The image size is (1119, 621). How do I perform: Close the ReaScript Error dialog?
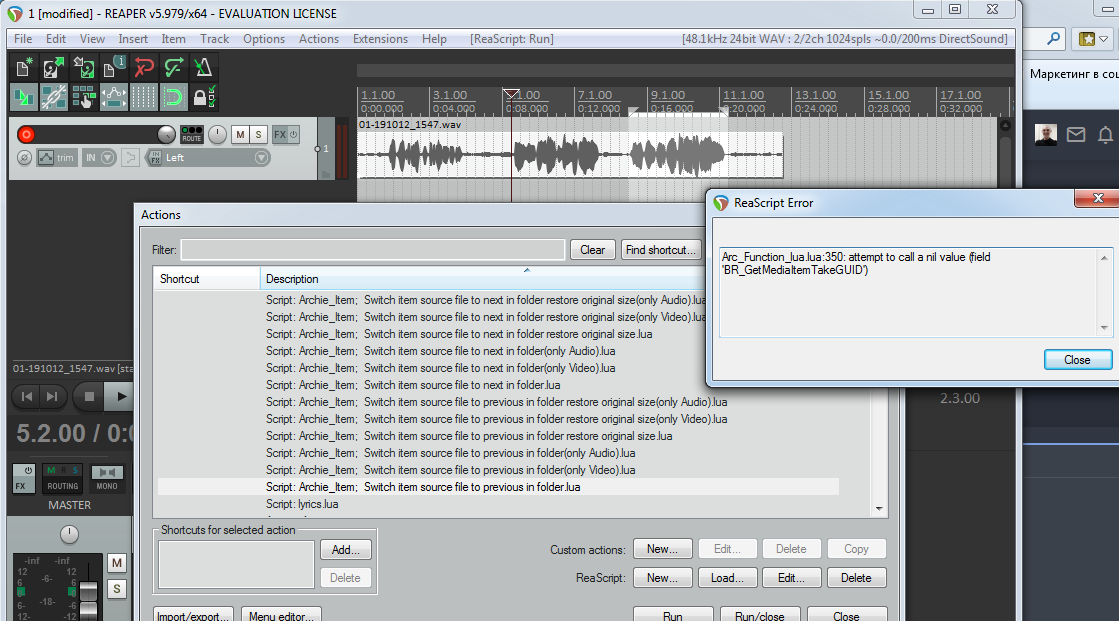coord(1077,360)
